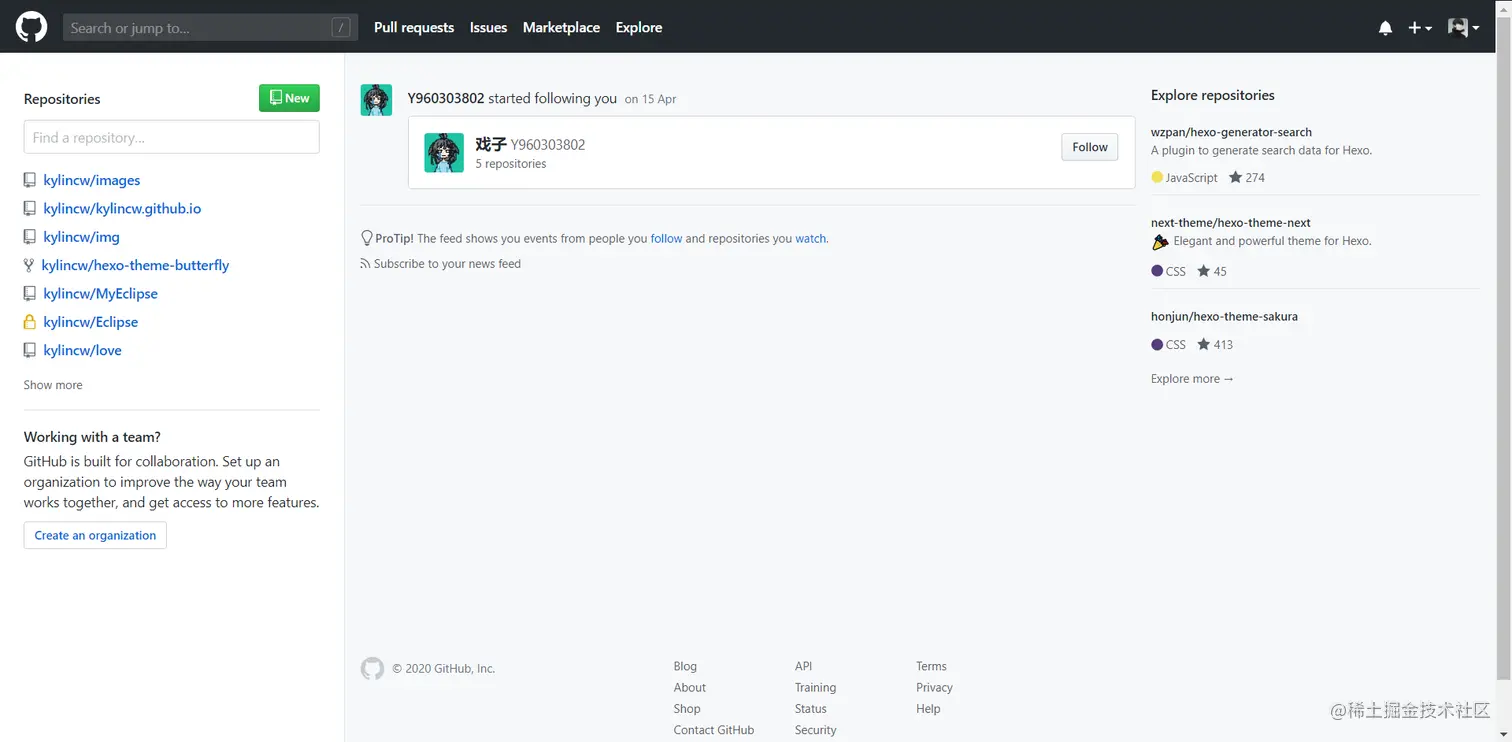Click the repo icon beside kylincw/kylincw.github.io
Viewport: 1512px width, 742px height.
pos(30,209)
